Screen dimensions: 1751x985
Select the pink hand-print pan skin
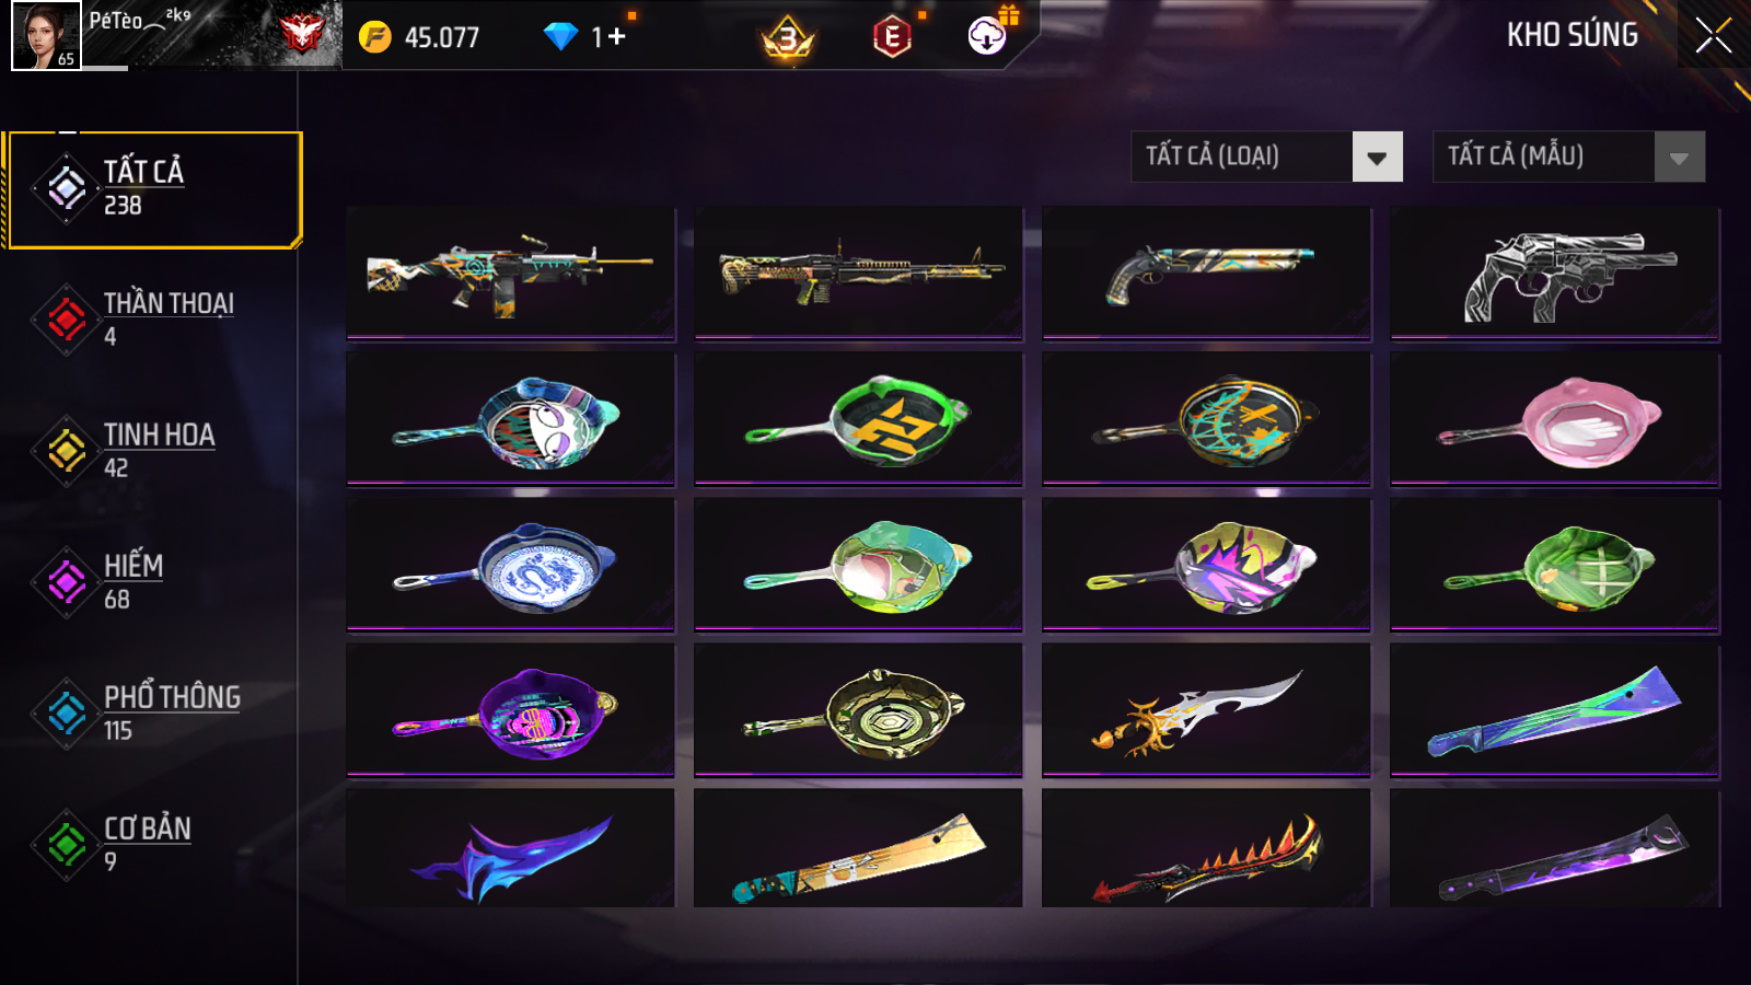[x=1555, y=419]
